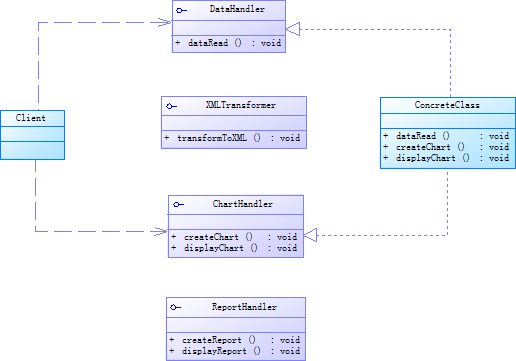
Task: Click dataRead() operation in DataHandler
Action: click(x=229, y=43)
